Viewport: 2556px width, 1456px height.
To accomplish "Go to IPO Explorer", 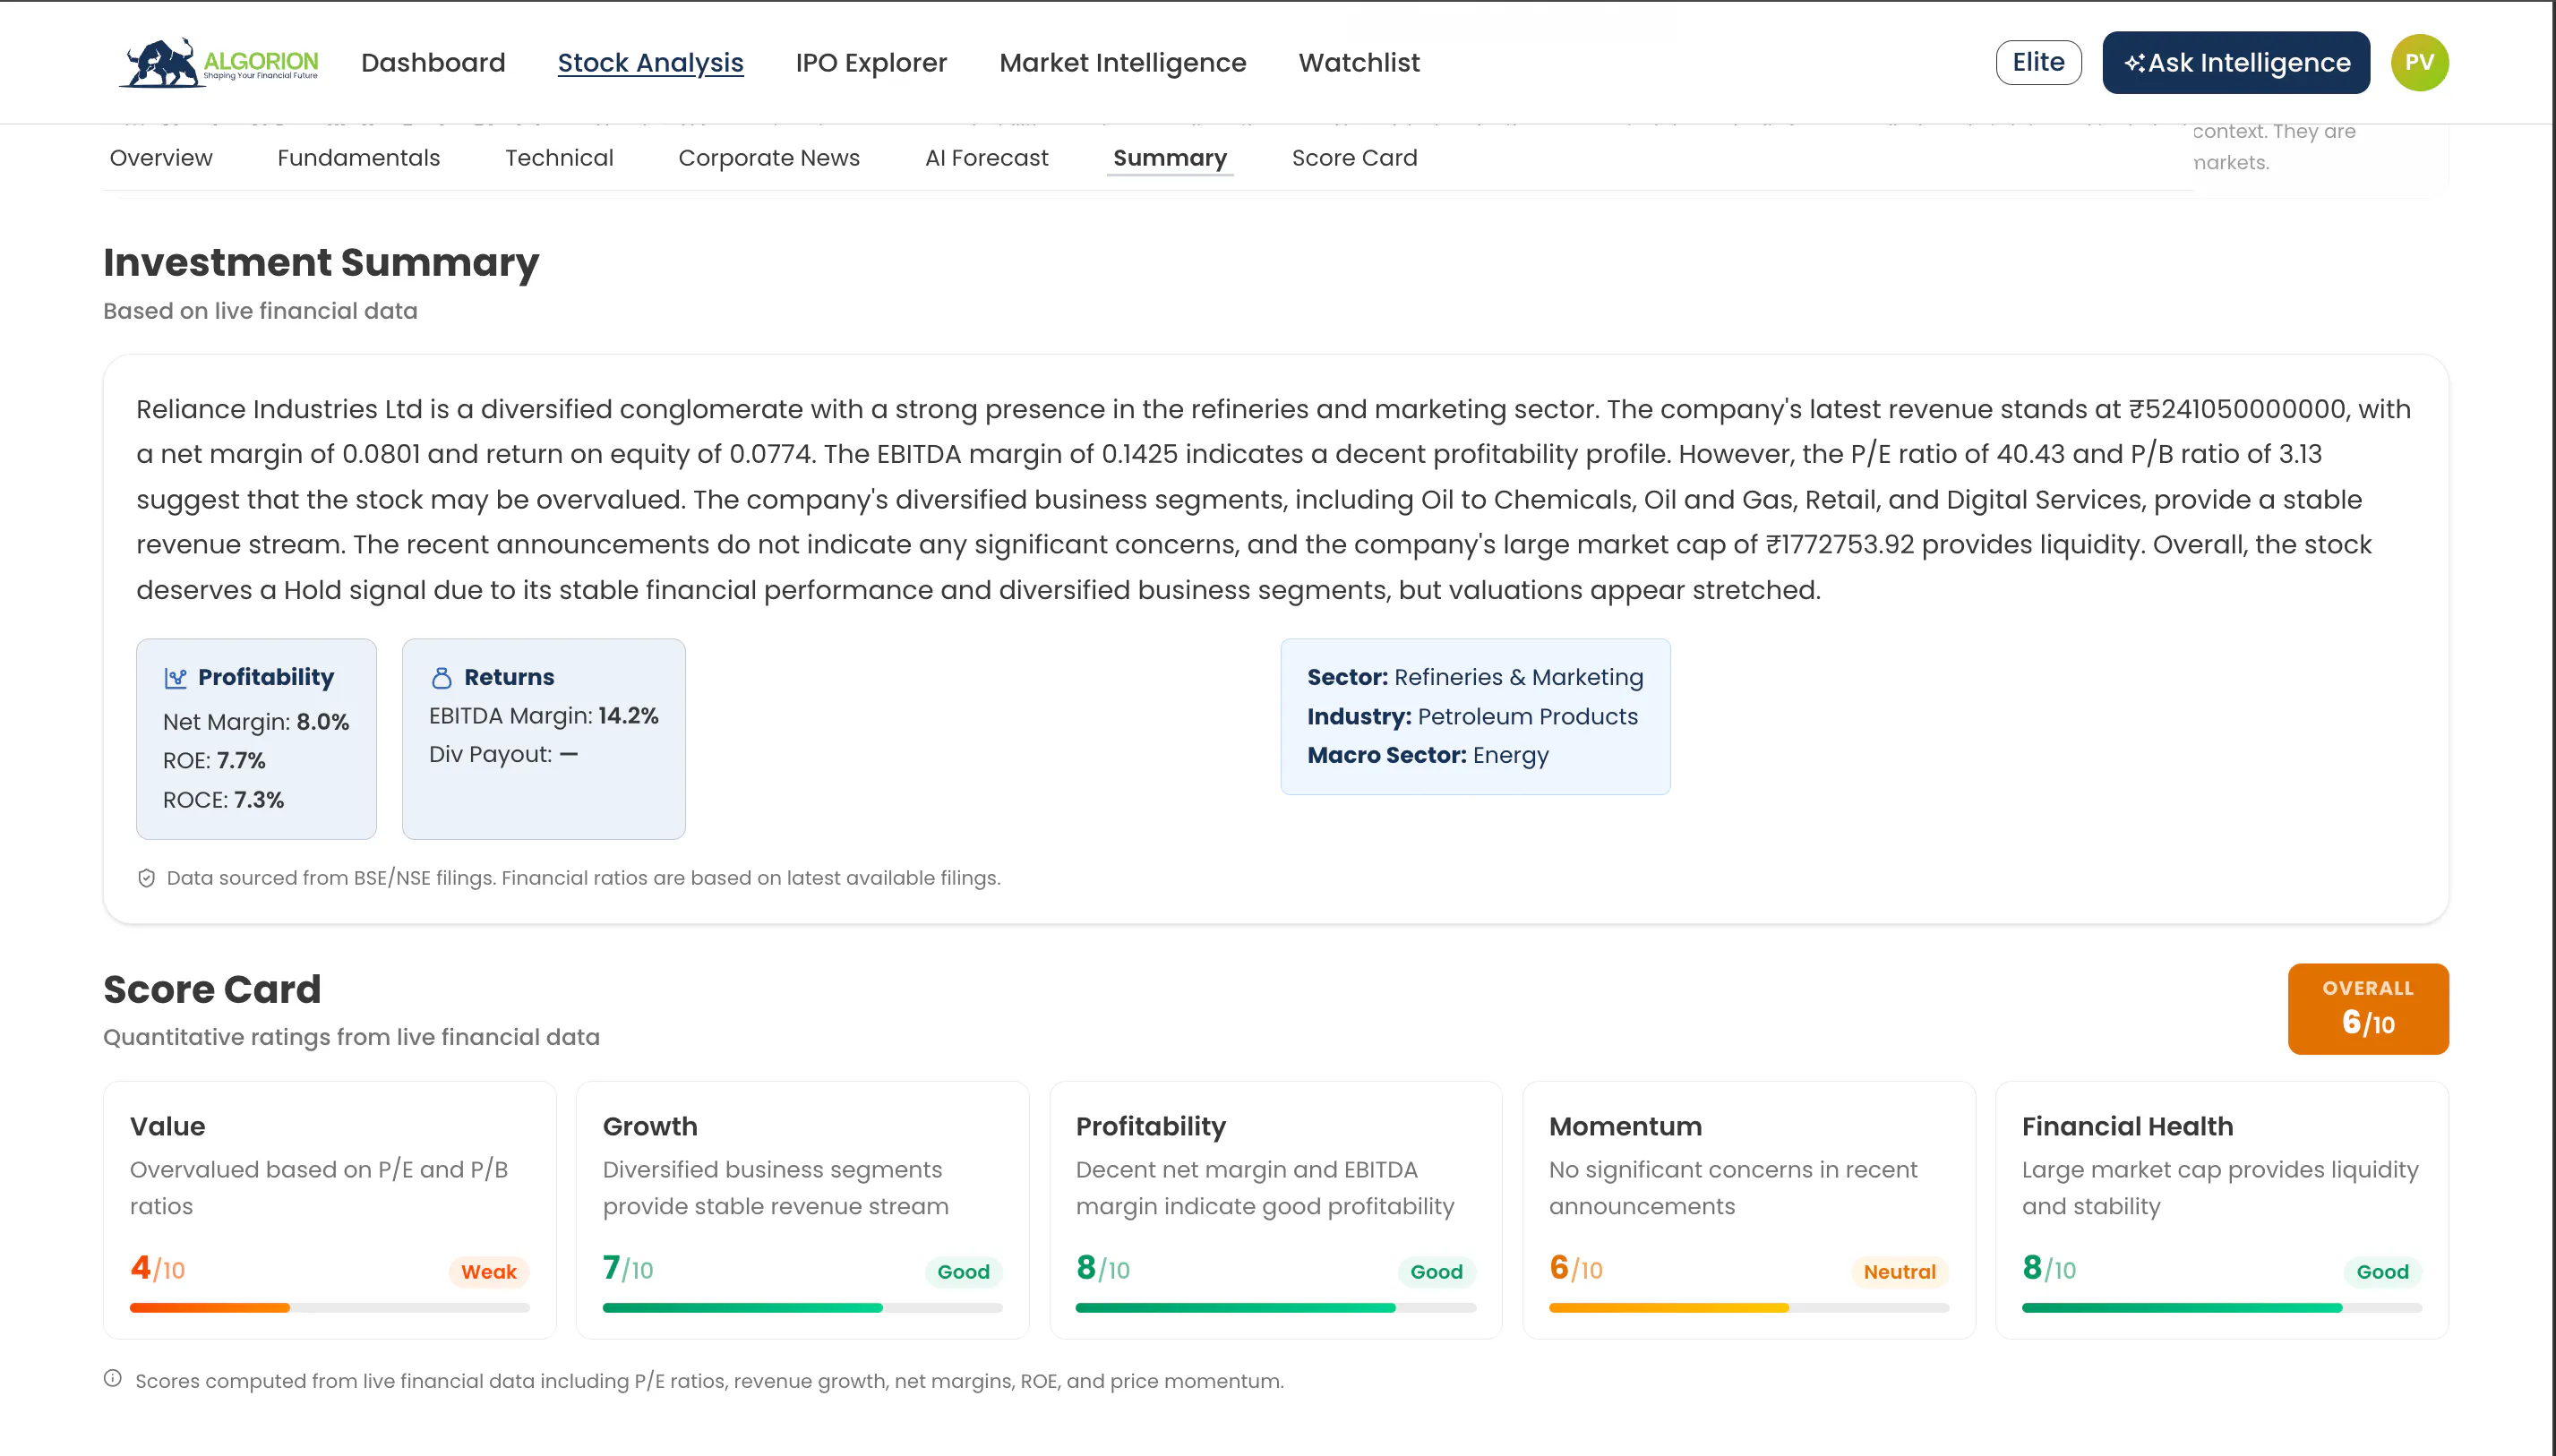I will (x=871, y=63).
